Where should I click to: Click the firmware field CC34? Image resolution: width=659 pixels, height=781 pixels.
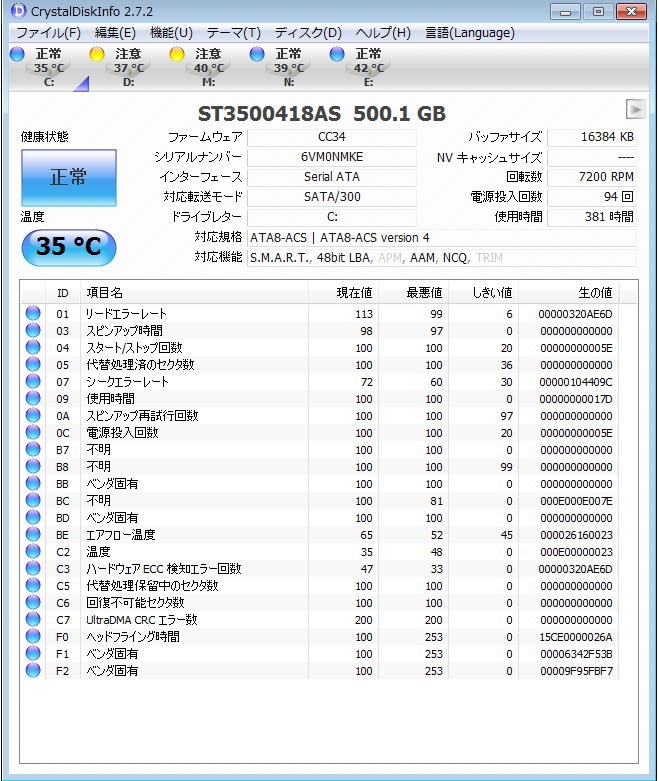click(x=332, y=137)
